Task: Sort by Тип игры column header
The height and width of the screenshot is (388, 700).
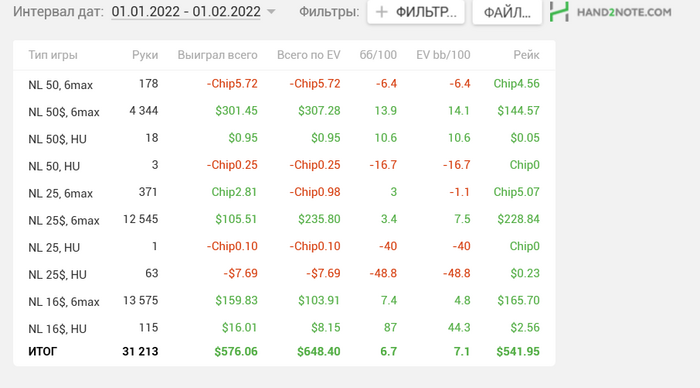Action: (x=53, y=55)
